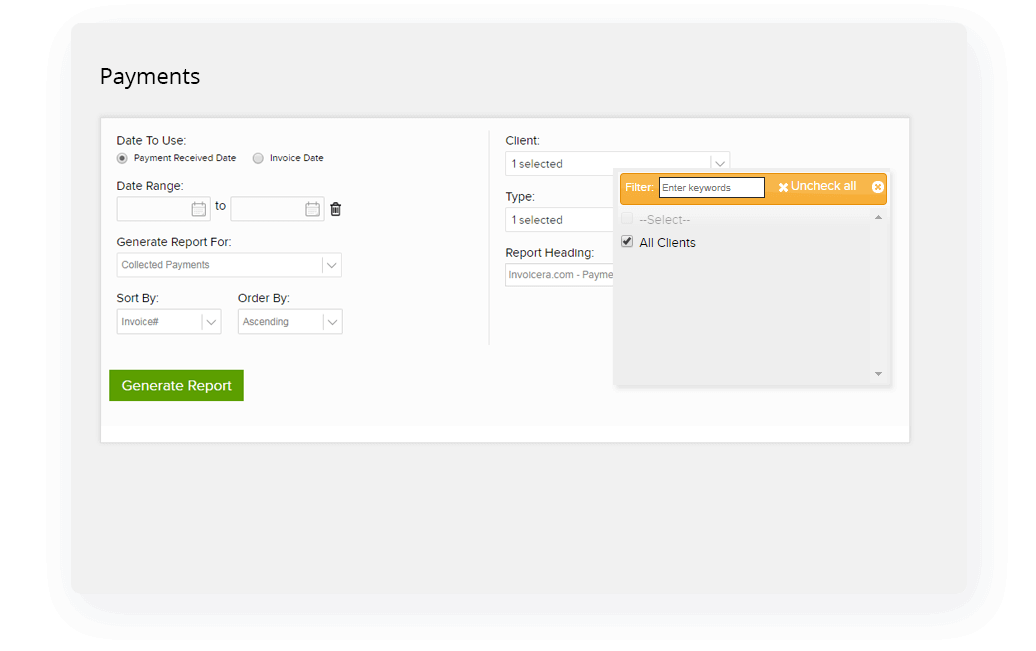The width and height of the screenshot is (1036, 651).
Task: Expand the Client multiselect dropdown
Action: pyautogui.click(x=617, y=163)
